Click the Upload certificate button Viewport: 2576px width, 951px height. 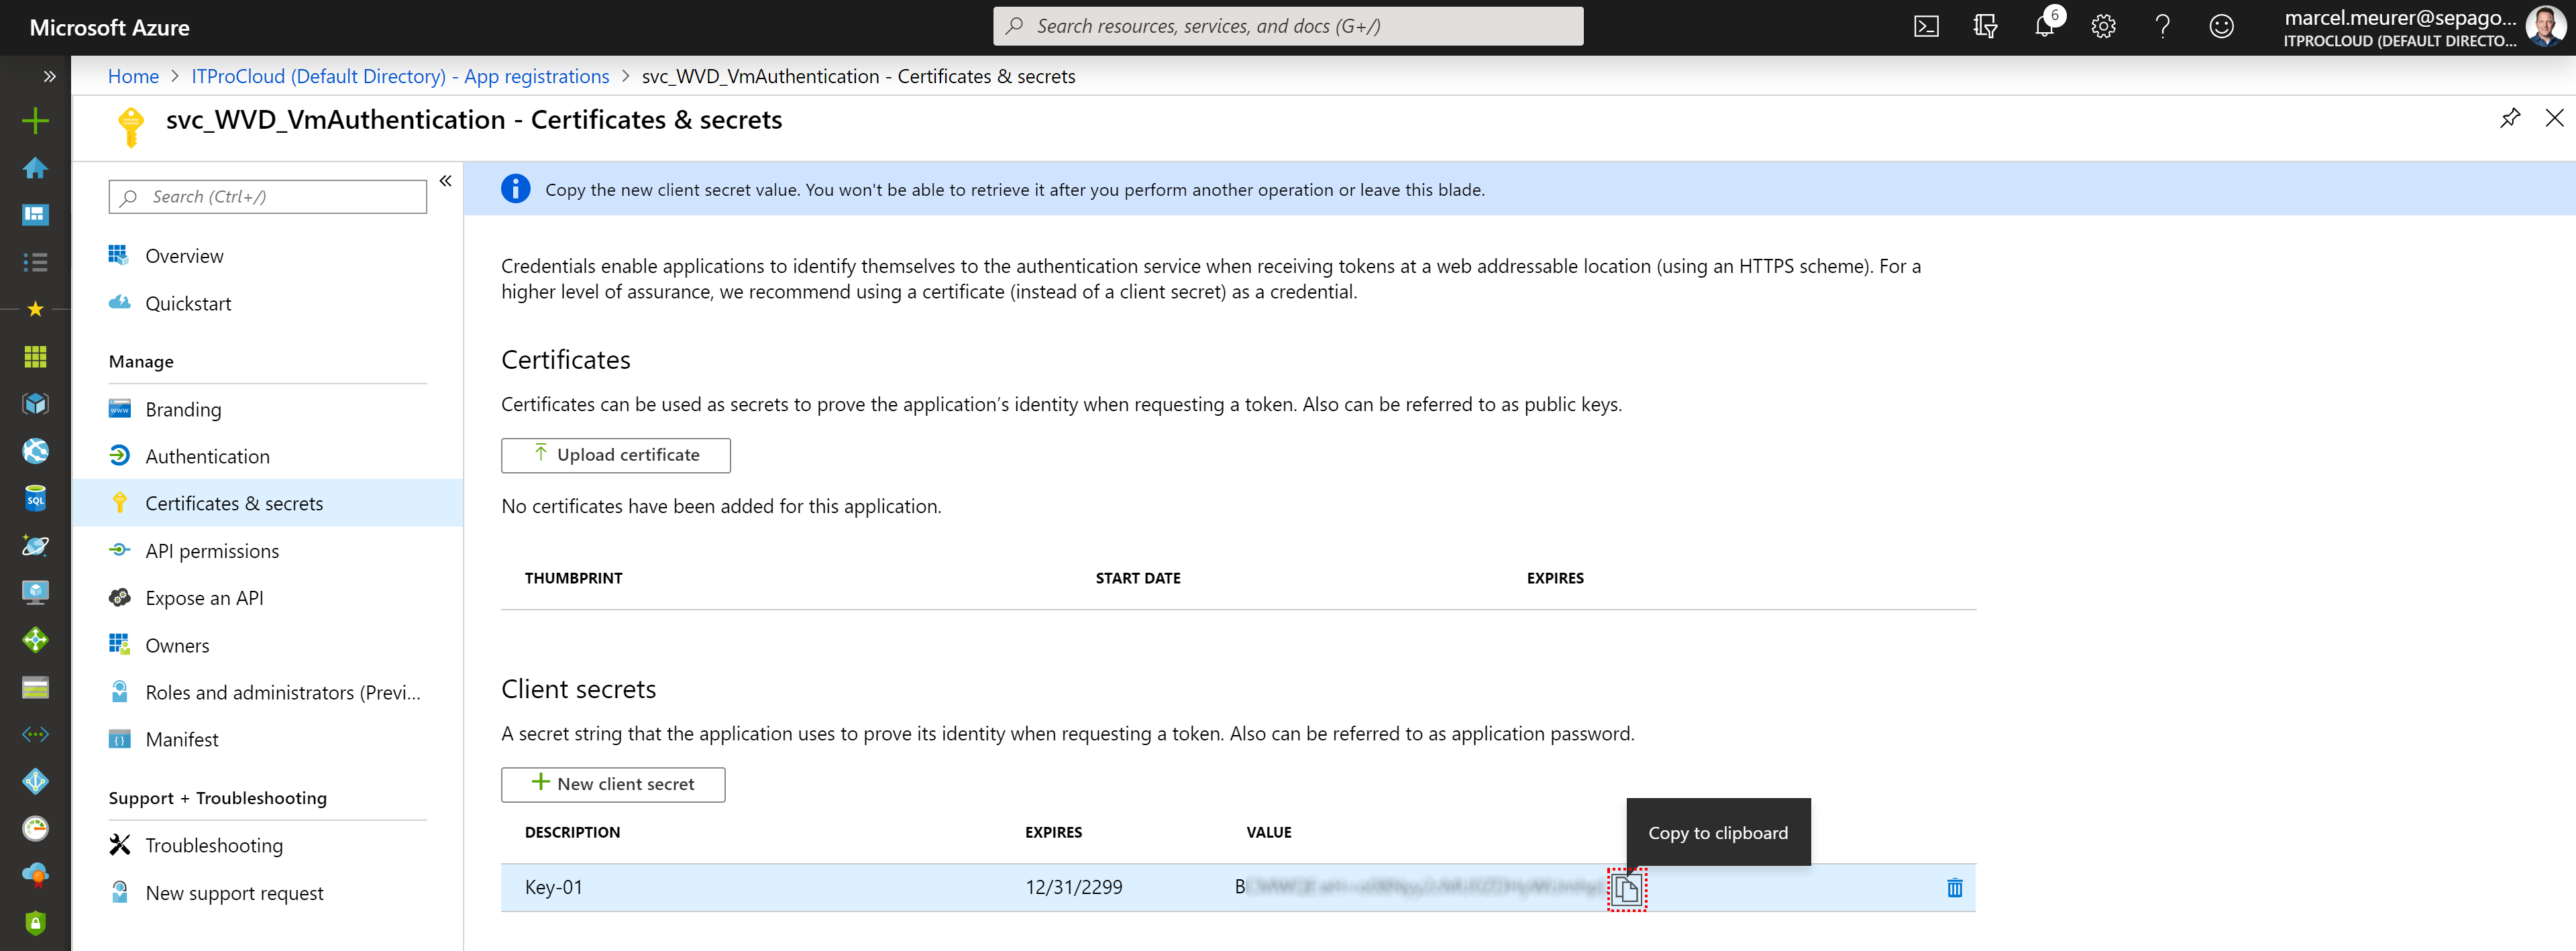tap(616, 455)
